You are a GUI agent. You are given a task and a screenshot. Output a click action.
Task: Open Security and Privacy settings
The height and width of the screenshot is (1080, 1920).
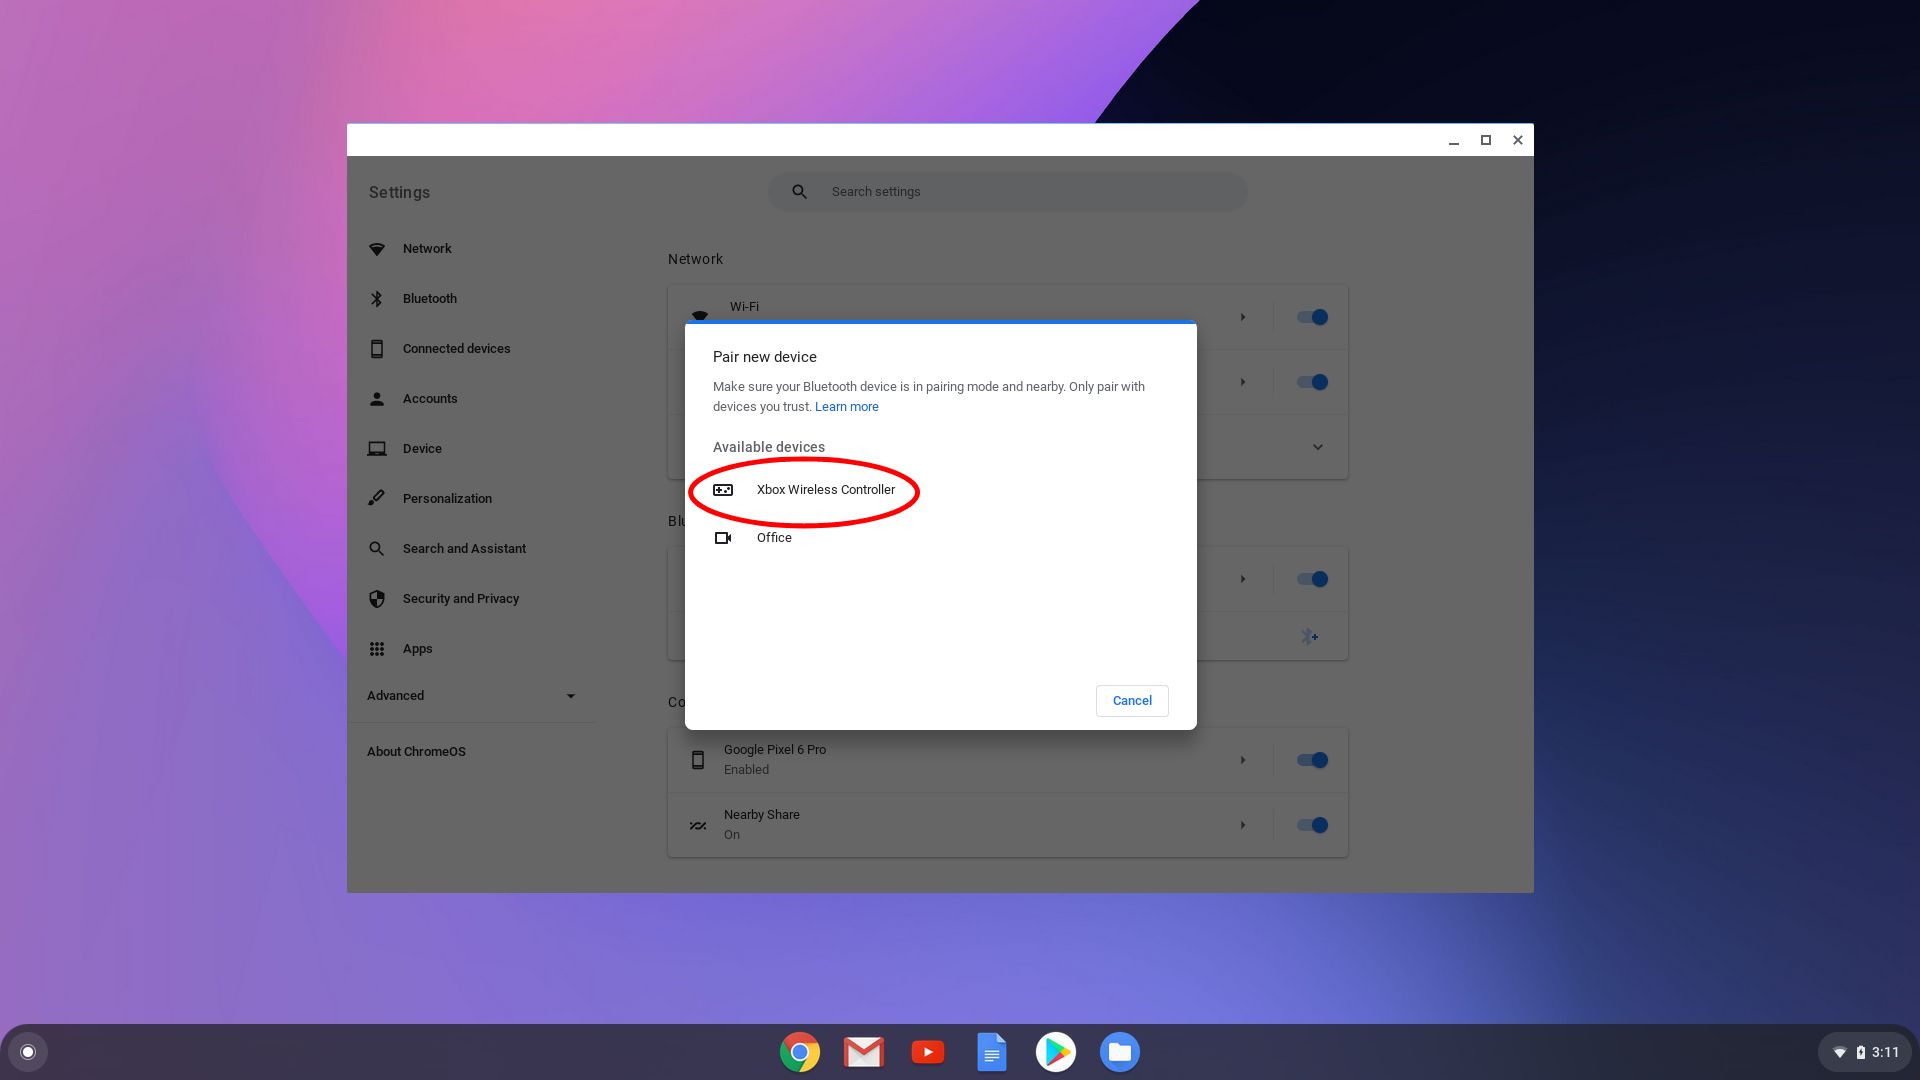461,599
